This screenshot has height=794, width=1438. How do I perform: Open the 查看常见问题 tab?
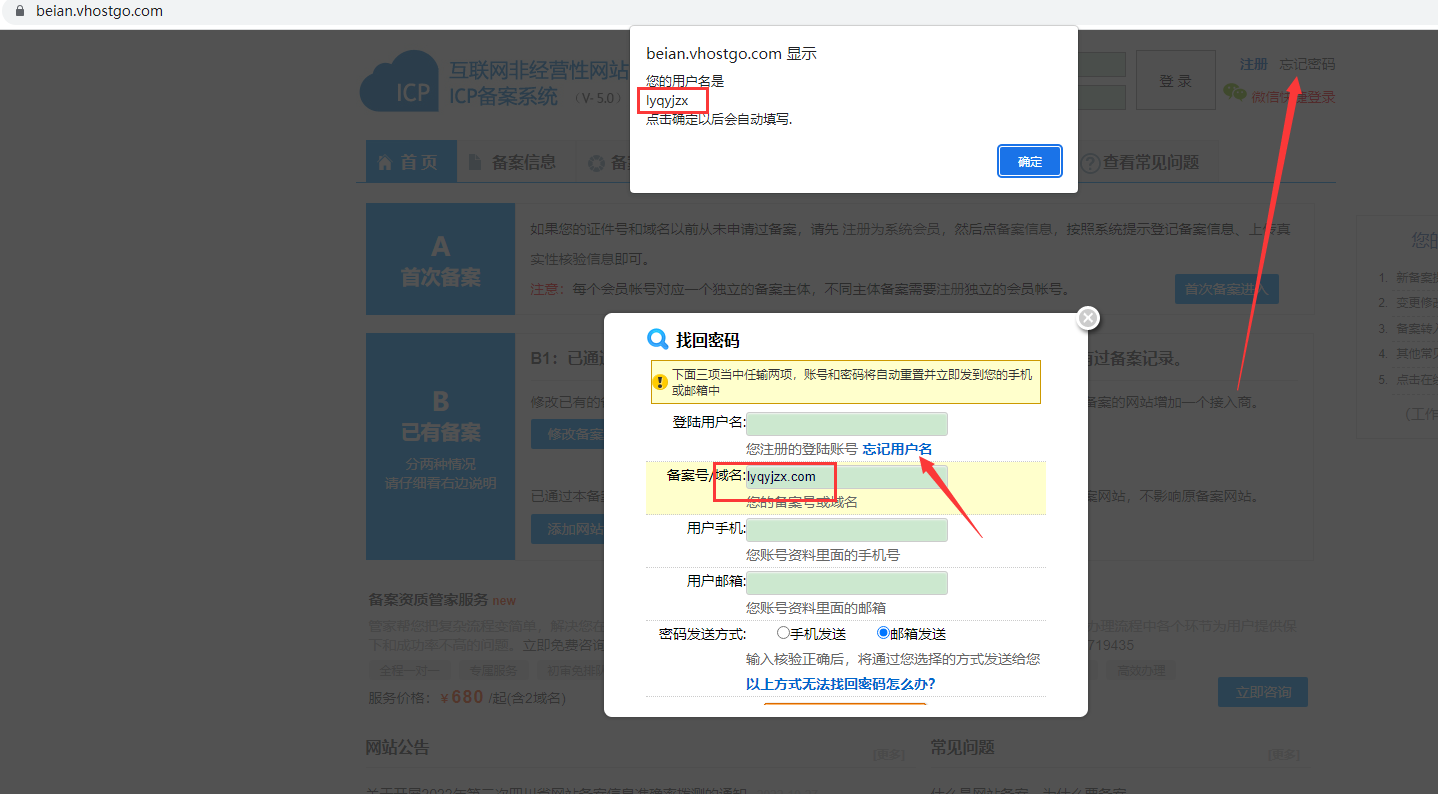1150,162
